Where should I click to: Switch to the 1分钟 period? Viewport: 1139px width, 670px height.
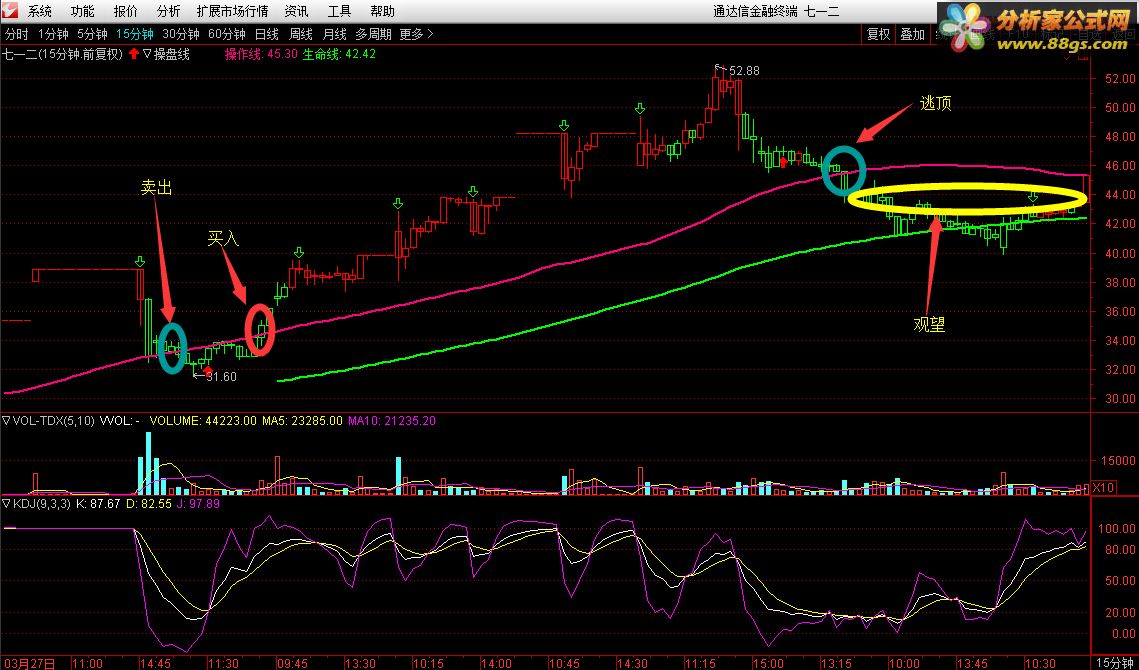[53, 34]
